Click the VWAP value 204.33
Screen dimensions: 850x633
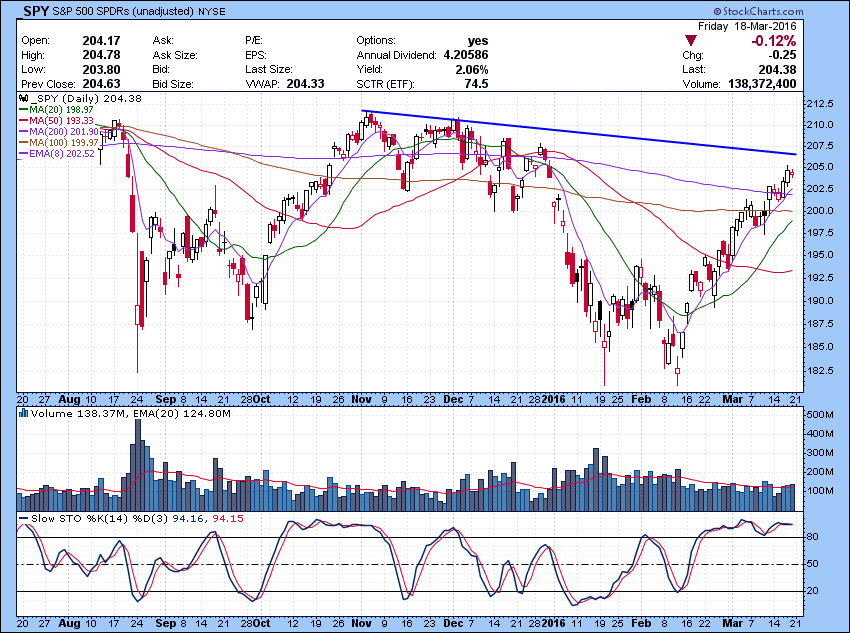point(306,84)
